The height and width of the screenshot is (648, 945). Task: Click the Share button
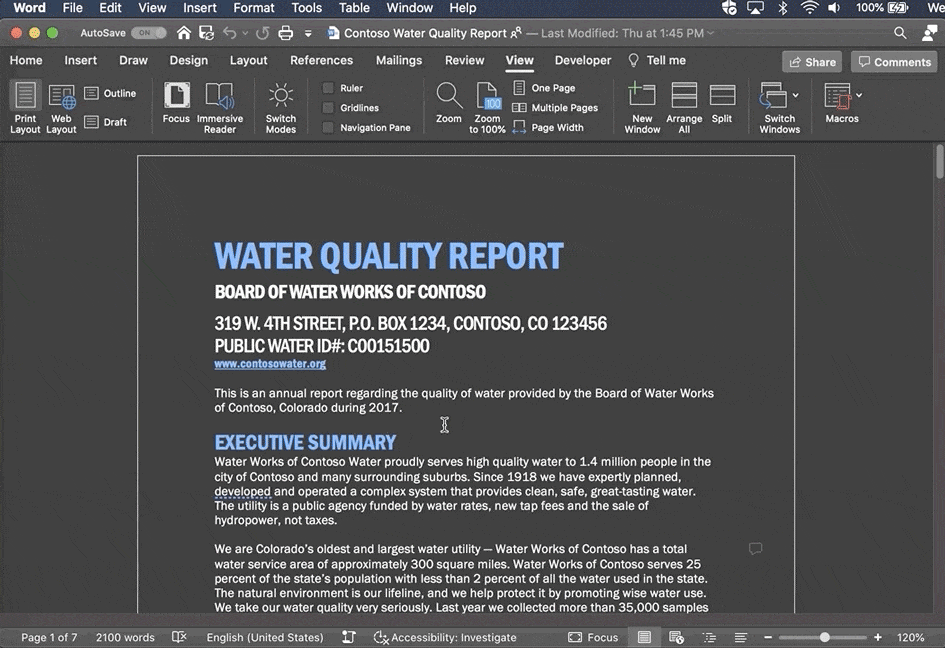tap(812, 62)
